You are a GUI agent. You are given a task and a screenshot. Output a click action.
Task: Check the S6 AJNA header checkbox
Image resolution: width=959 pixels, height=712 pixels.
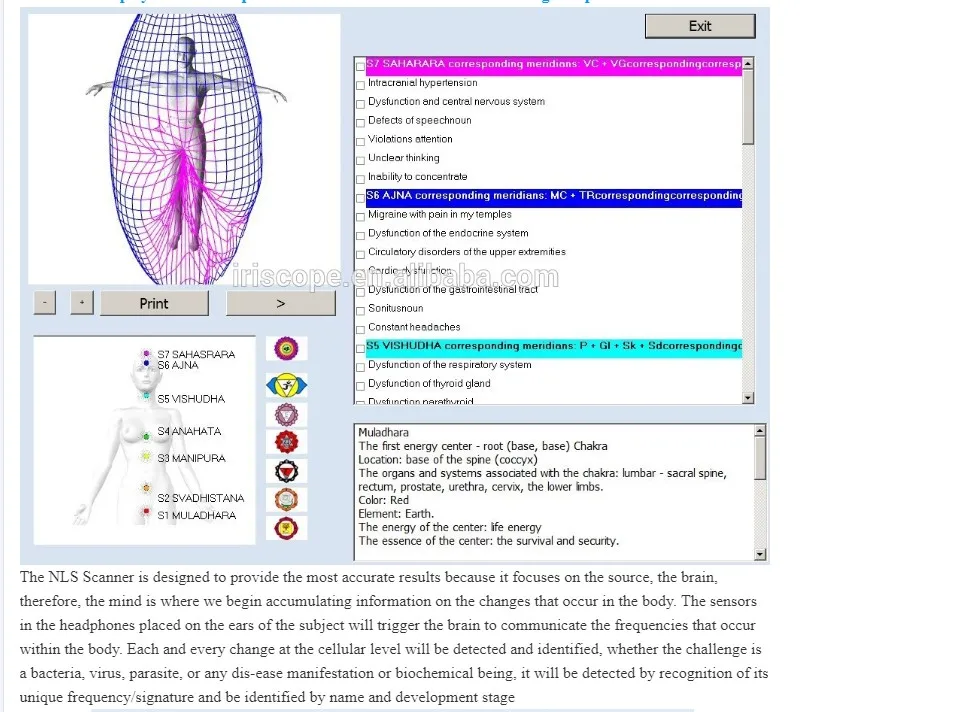click(x=361, y=198)
